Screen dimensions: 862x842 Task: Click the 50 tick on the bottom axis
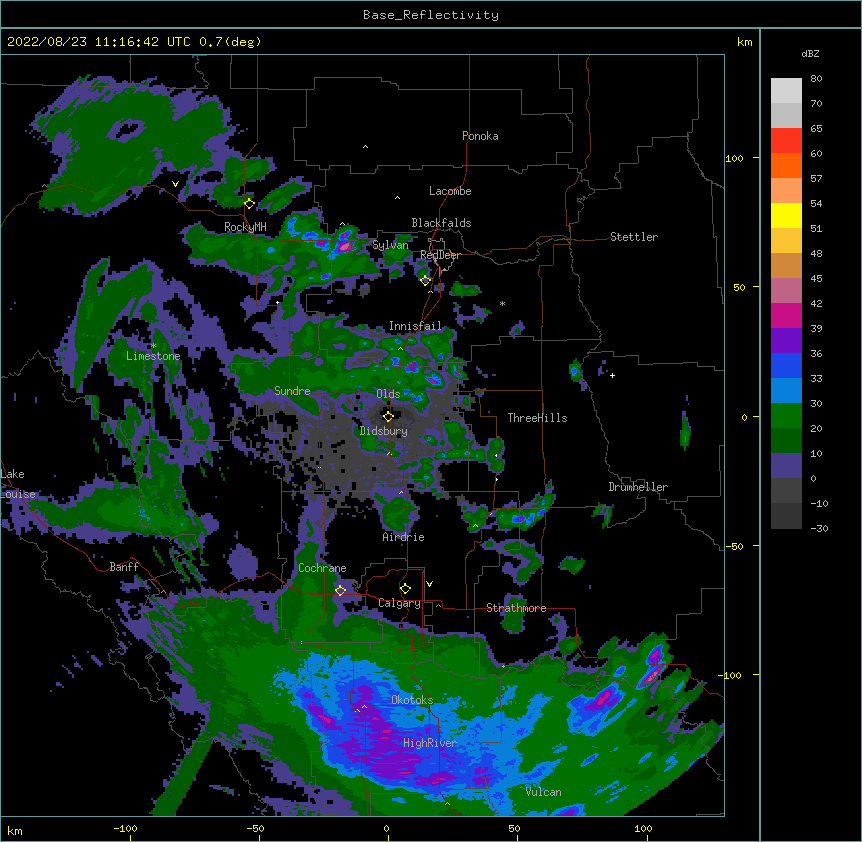(x=515, y=828)
